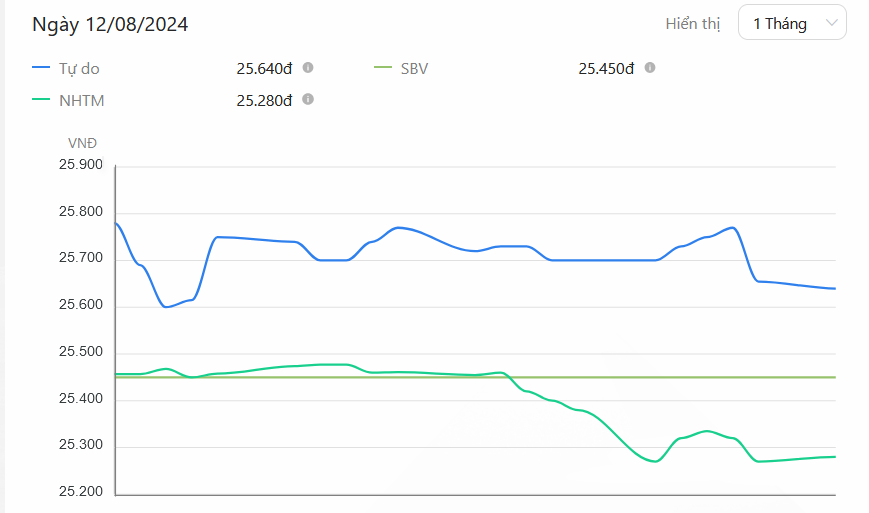Click the 25.900 y-axis label
The width and height of the screenshot is (869, 513).
81,165
